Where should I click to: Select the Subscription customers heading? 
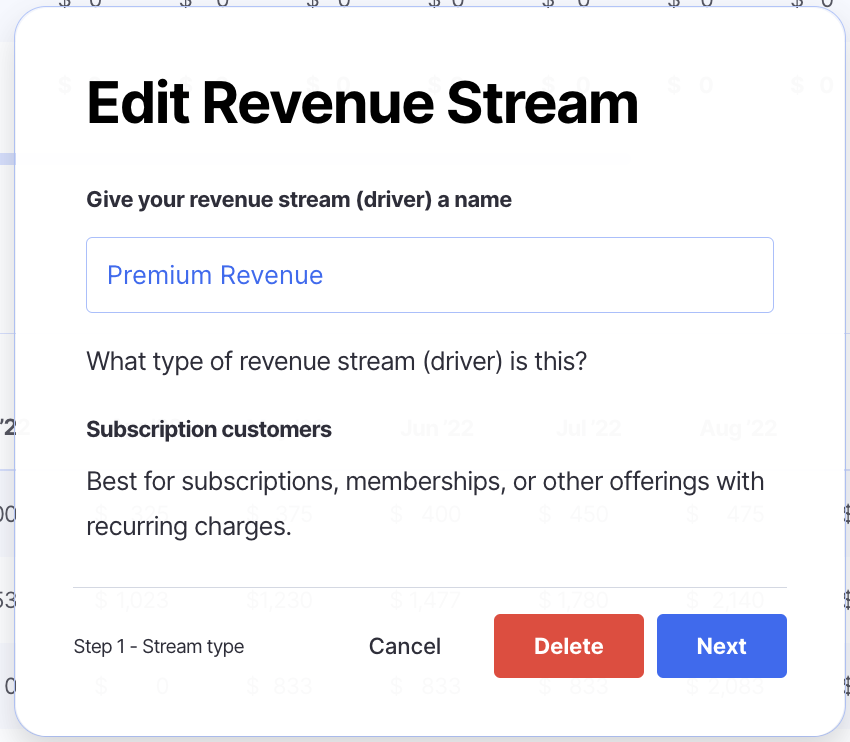209,430
